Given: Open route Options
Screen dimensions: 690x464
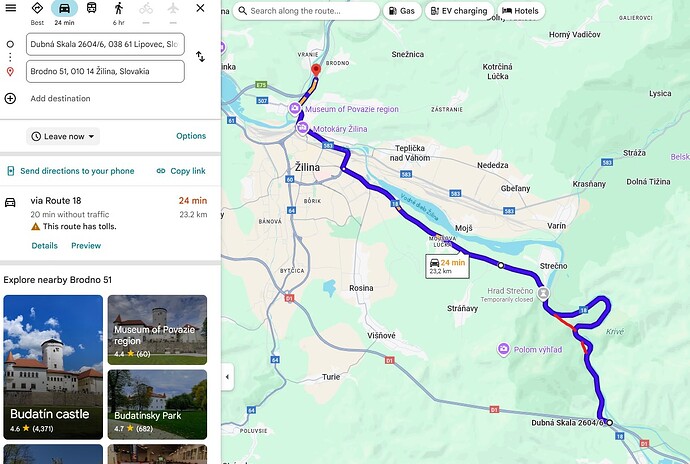Looking at the screenshot, I should 191,136.
